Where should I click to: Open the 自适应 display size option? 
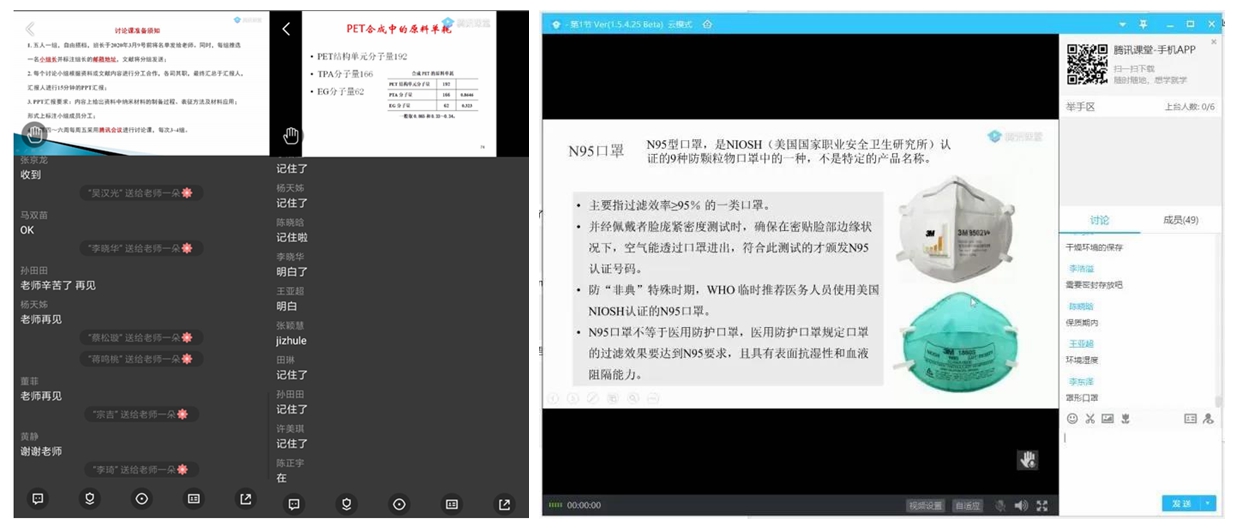968,505
